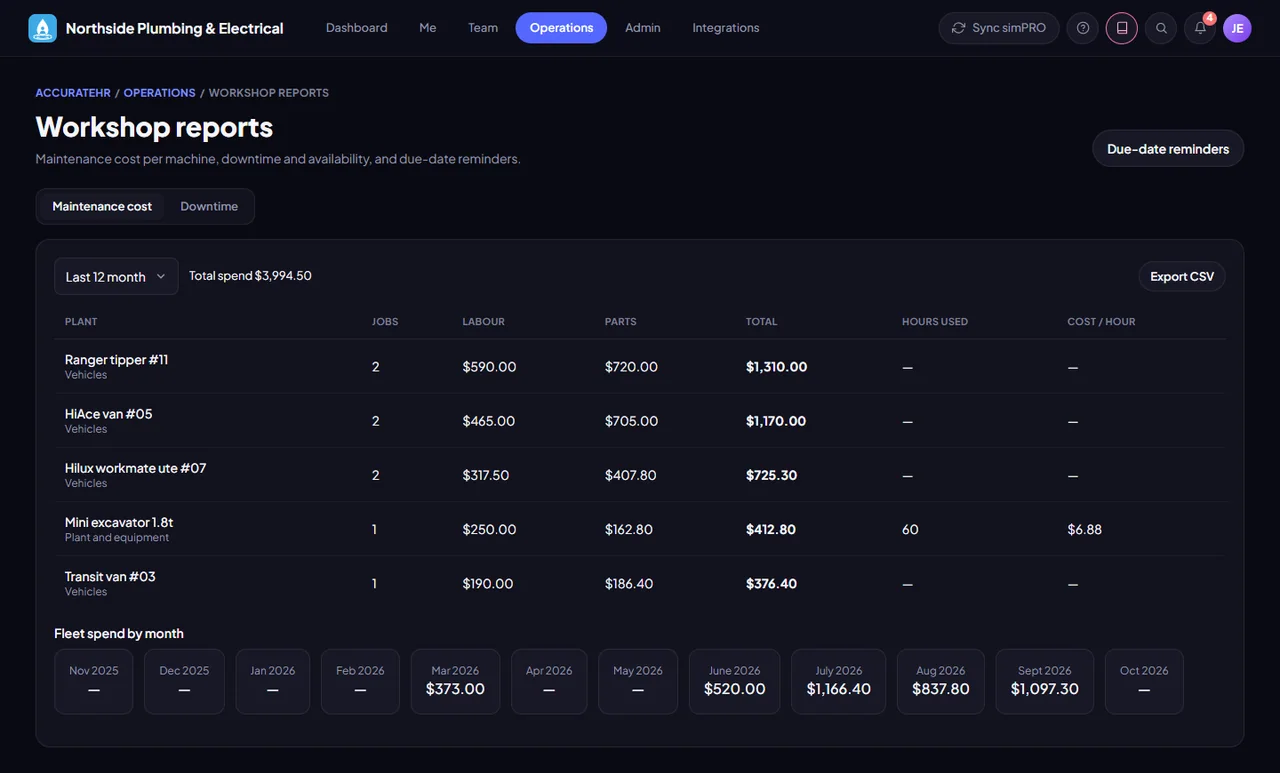
Task: Click the Sync simPRO button
Action: [x=999, y=28]
